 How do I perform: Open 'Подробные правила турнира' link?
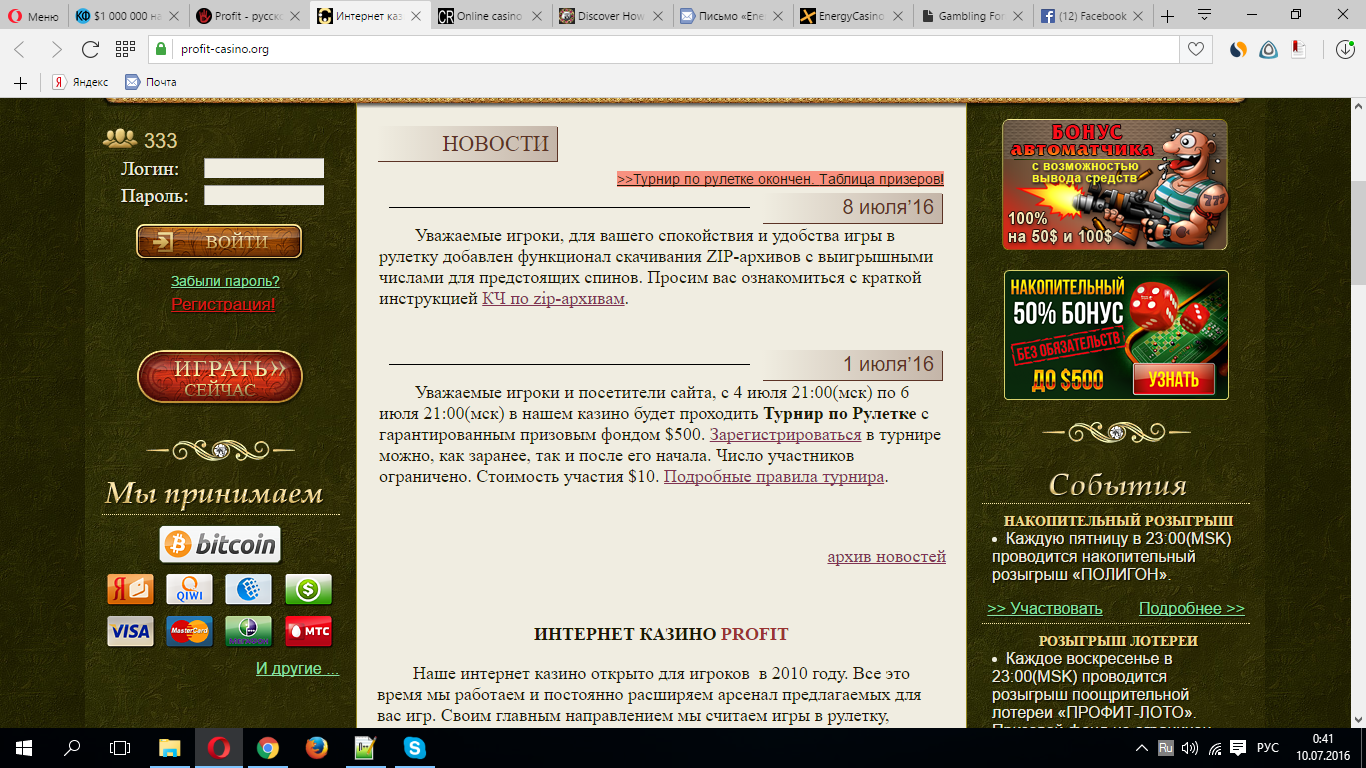click(x=774, y=476)
